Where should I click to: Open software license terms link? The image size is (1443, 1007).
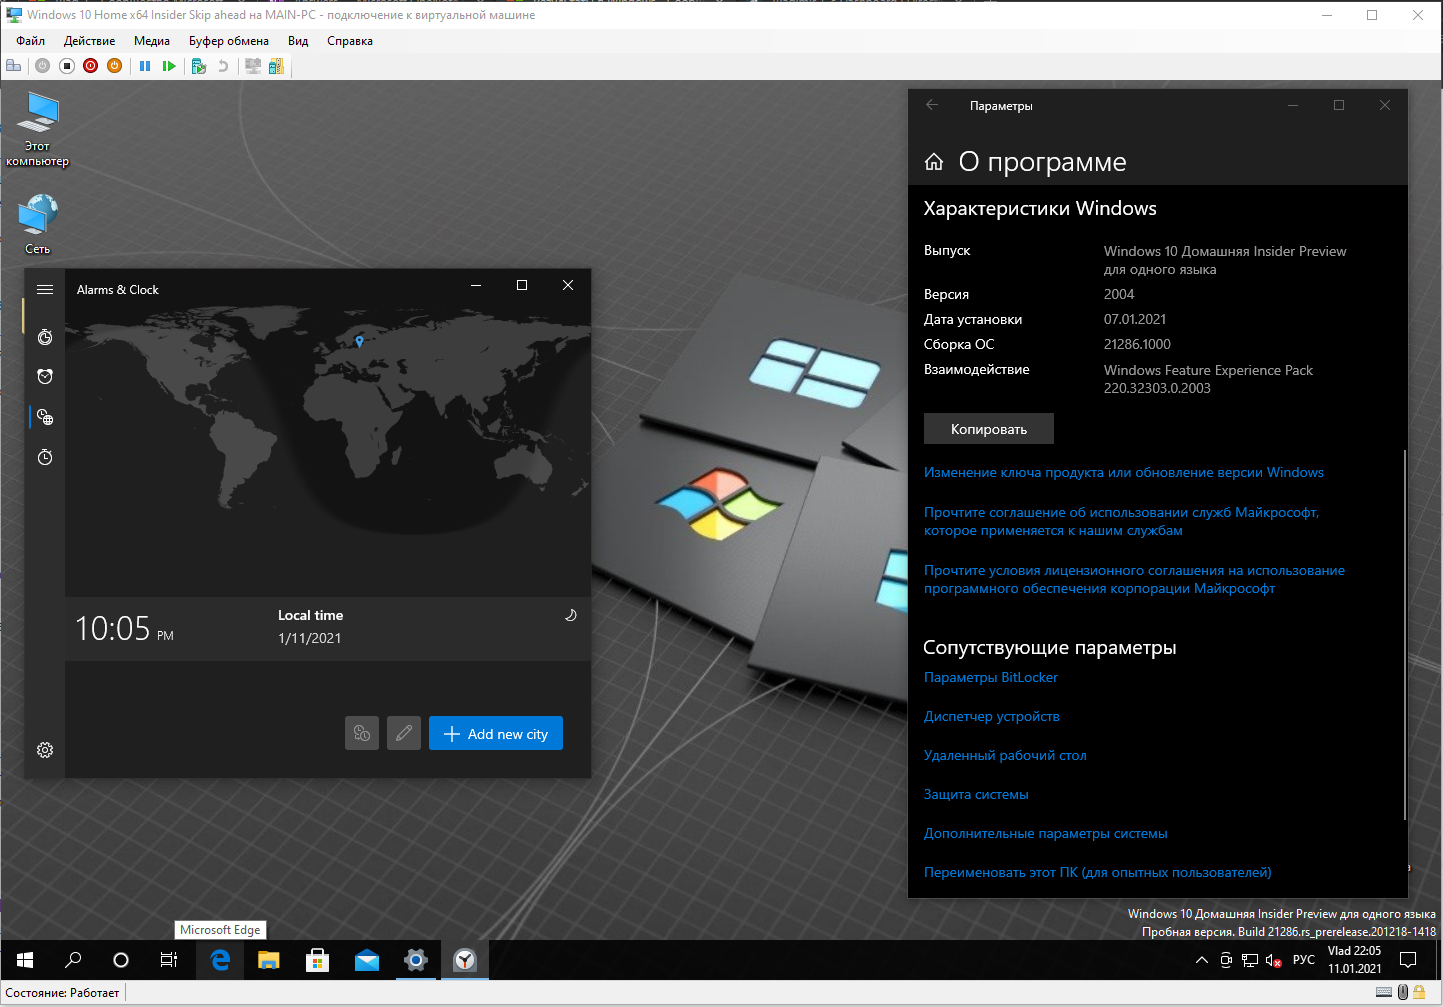tap(1134, 579)
